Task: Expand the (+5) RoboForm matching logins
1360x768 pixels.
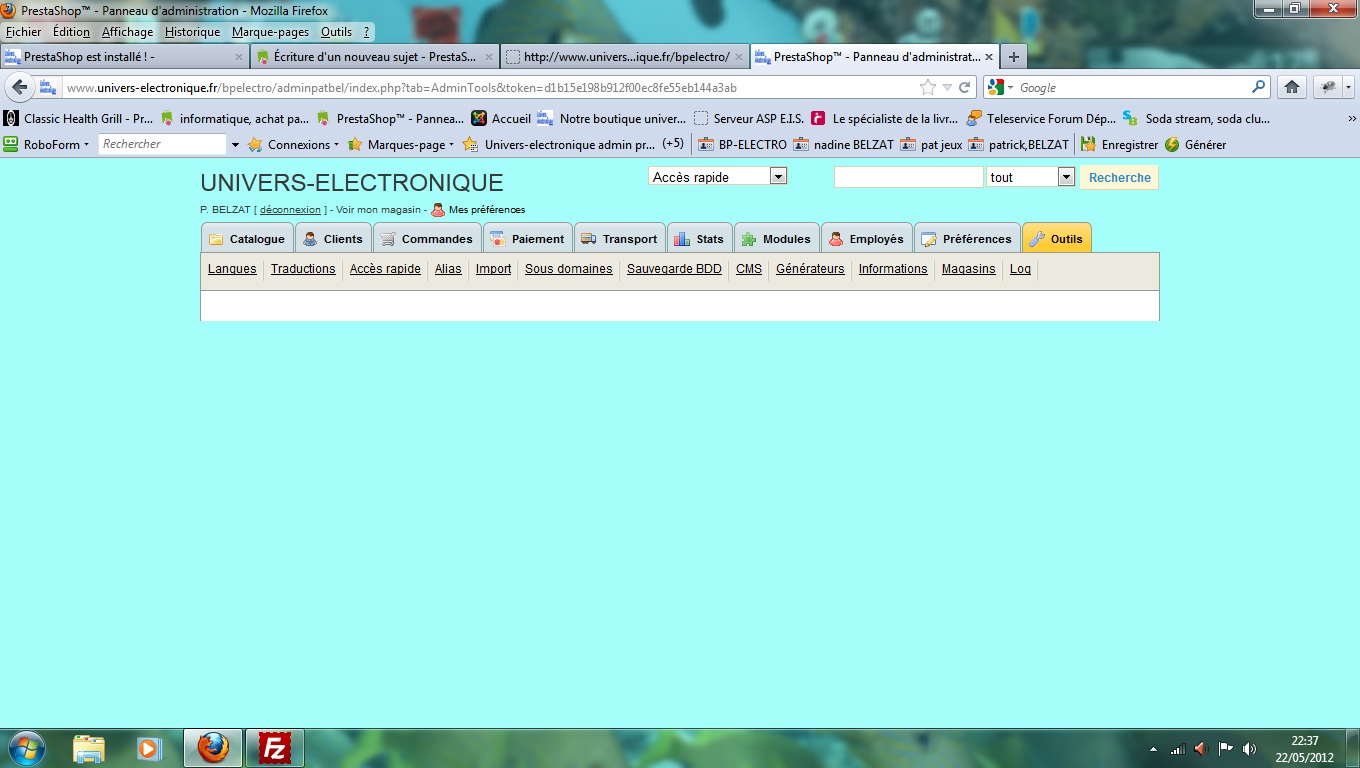Action: pos(673,144)
